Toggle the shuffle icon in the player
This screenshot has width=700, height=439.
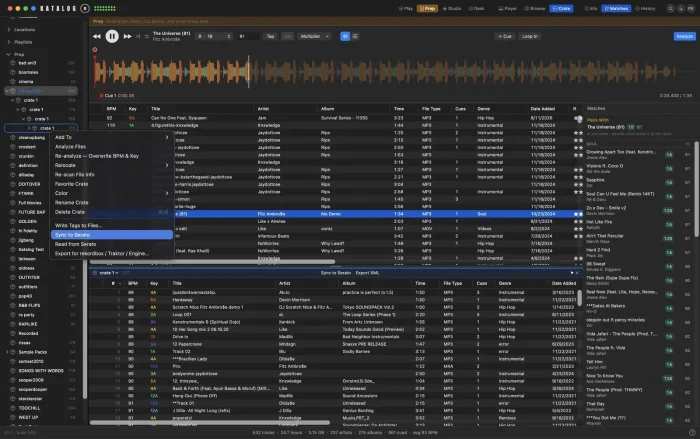coord(138,36)
